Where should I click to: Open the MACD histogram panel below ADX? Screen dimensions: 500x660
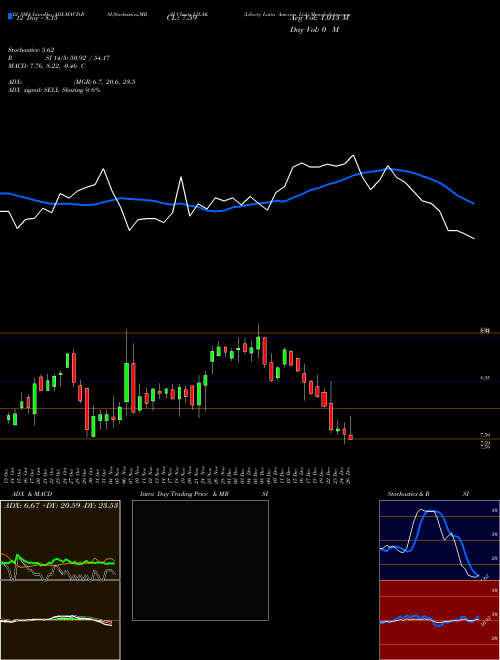coord(60,620)
